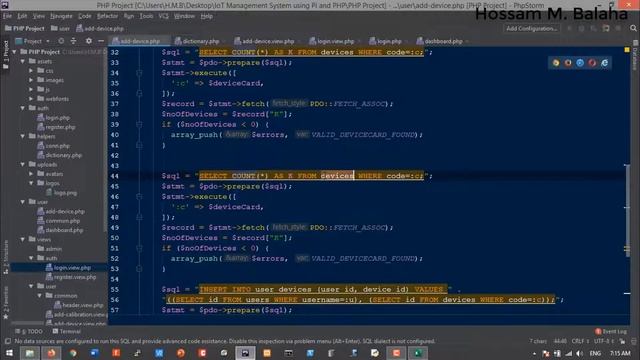Viewport: 640px width, 360px height.
Task: Open File Explorer from the taskbar
Action: 29,353
